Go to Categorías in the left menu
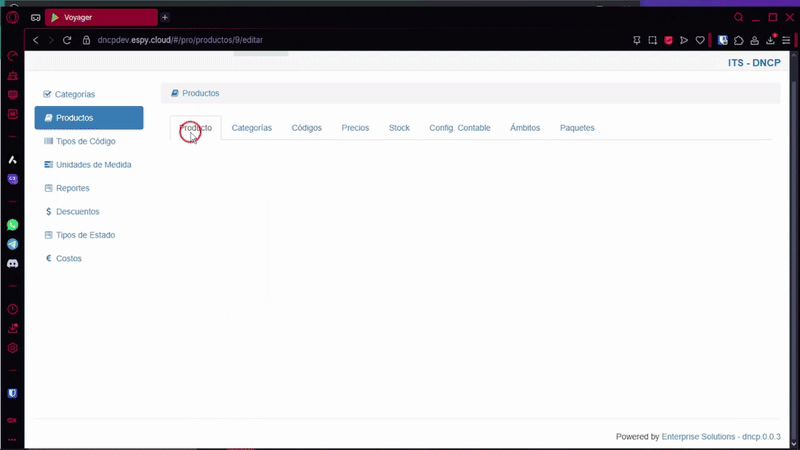 (x=75, y=94)
